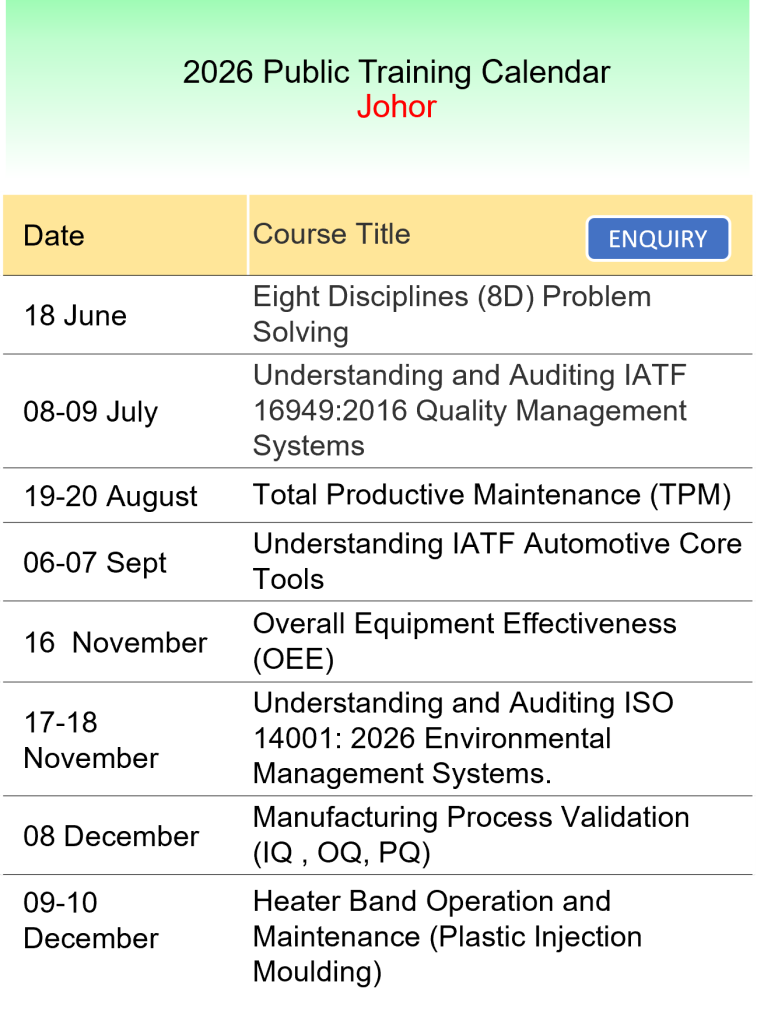This screenshot has width=757, height=1024.
Task: Open Eight Disciplines (8D) Problem Solving course
Action: [451, 314]
